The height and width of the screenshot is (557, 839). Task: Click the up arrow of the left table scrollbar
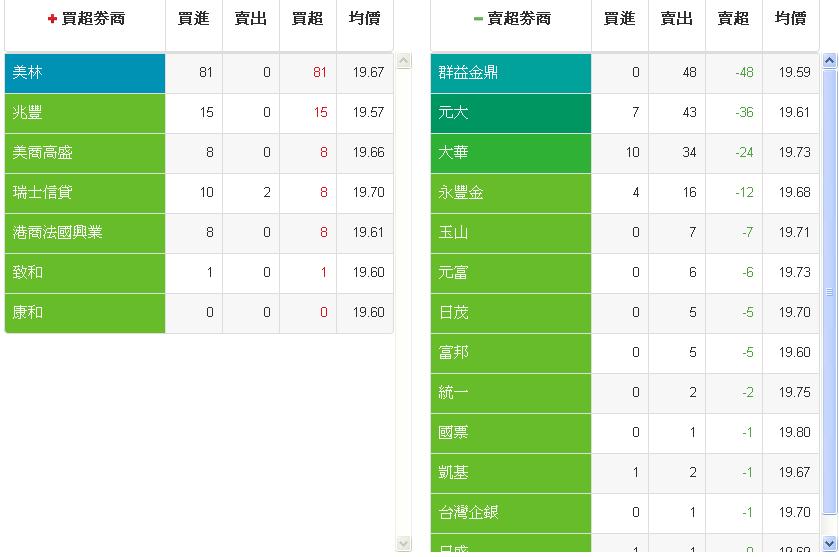[403, 61]
